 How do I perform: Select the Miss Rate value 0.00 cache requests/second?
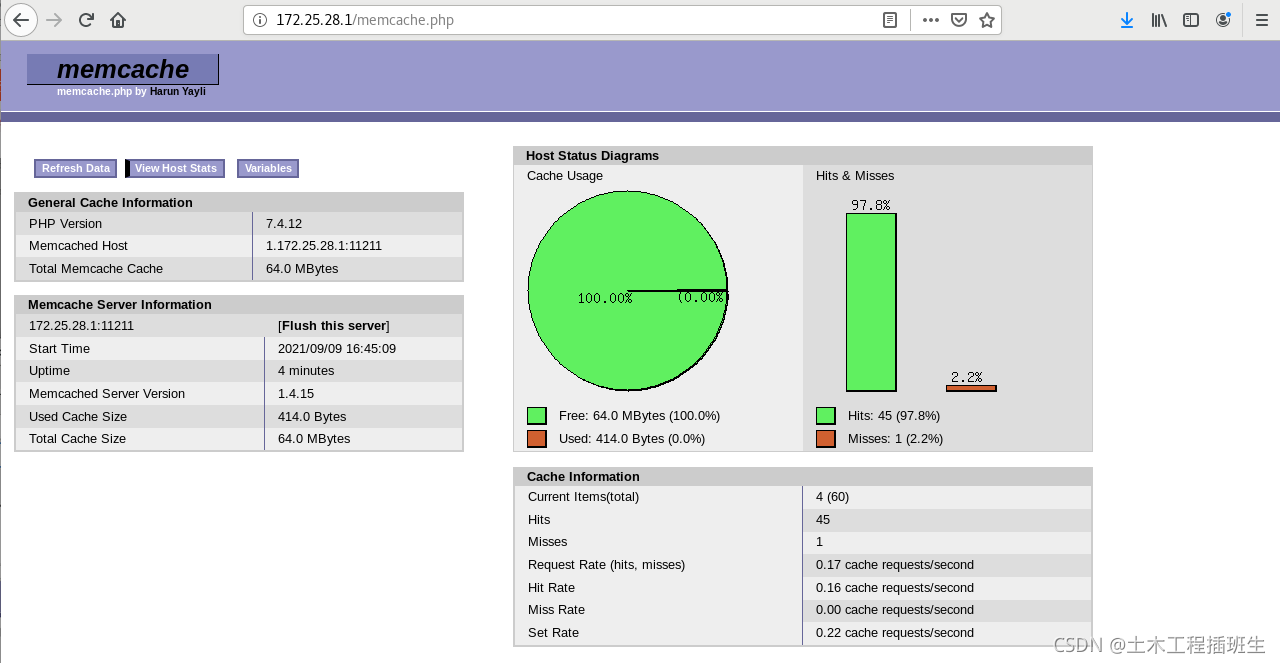[x=895, y=610]
